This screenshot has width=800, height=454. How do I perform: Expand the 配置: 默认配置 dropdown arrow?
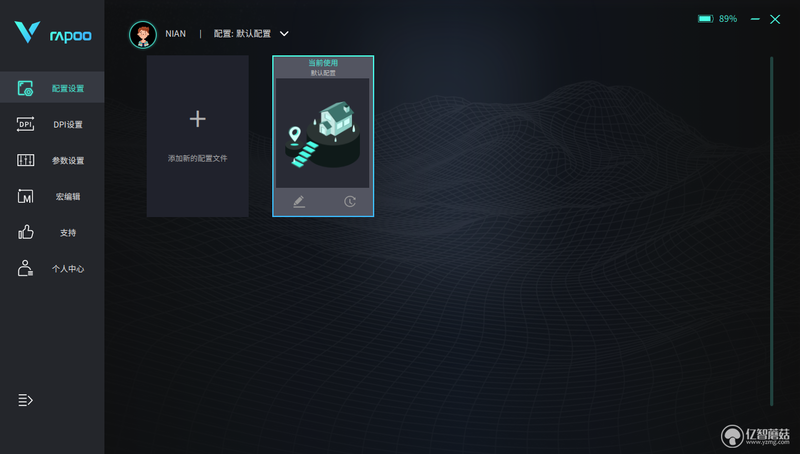(x=284, y=34)
